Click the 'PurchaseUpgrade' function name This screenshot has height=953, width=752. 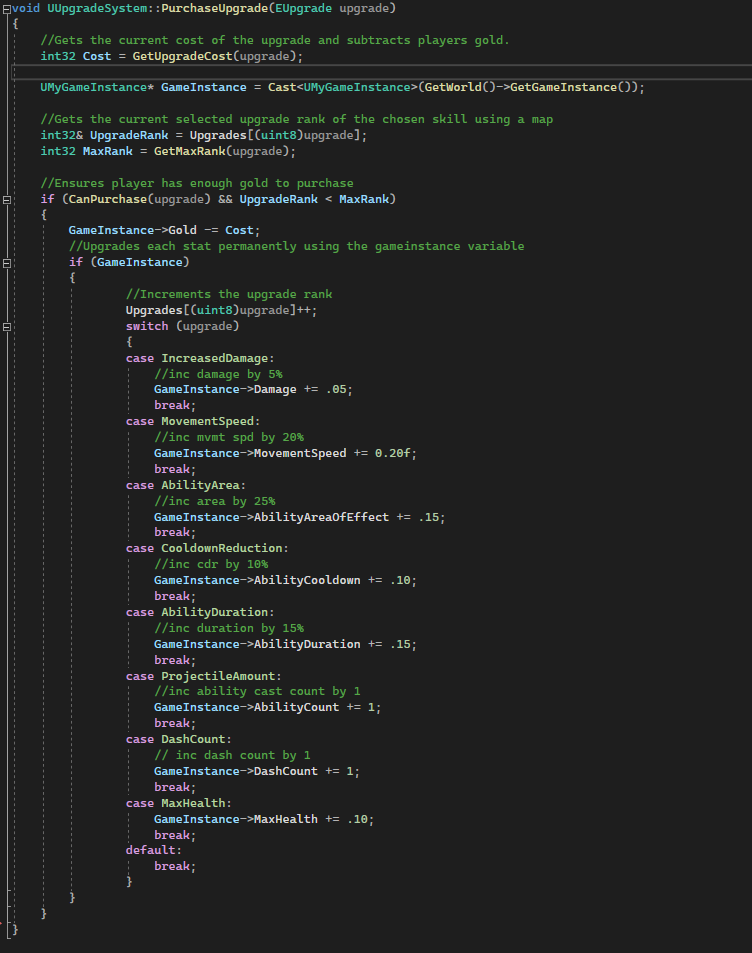click(215, 8)
